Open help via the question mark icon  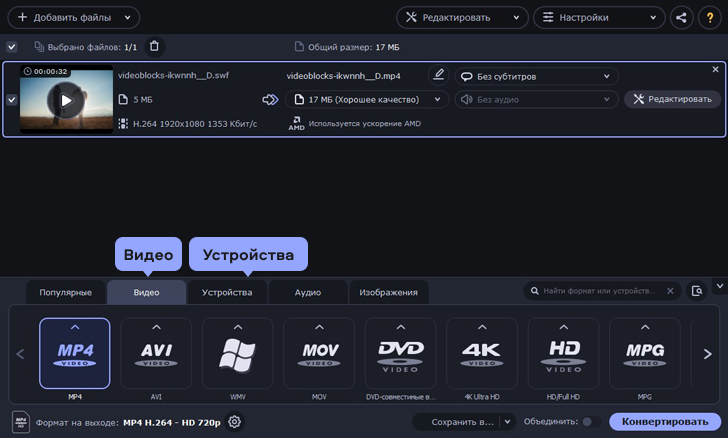709,18
